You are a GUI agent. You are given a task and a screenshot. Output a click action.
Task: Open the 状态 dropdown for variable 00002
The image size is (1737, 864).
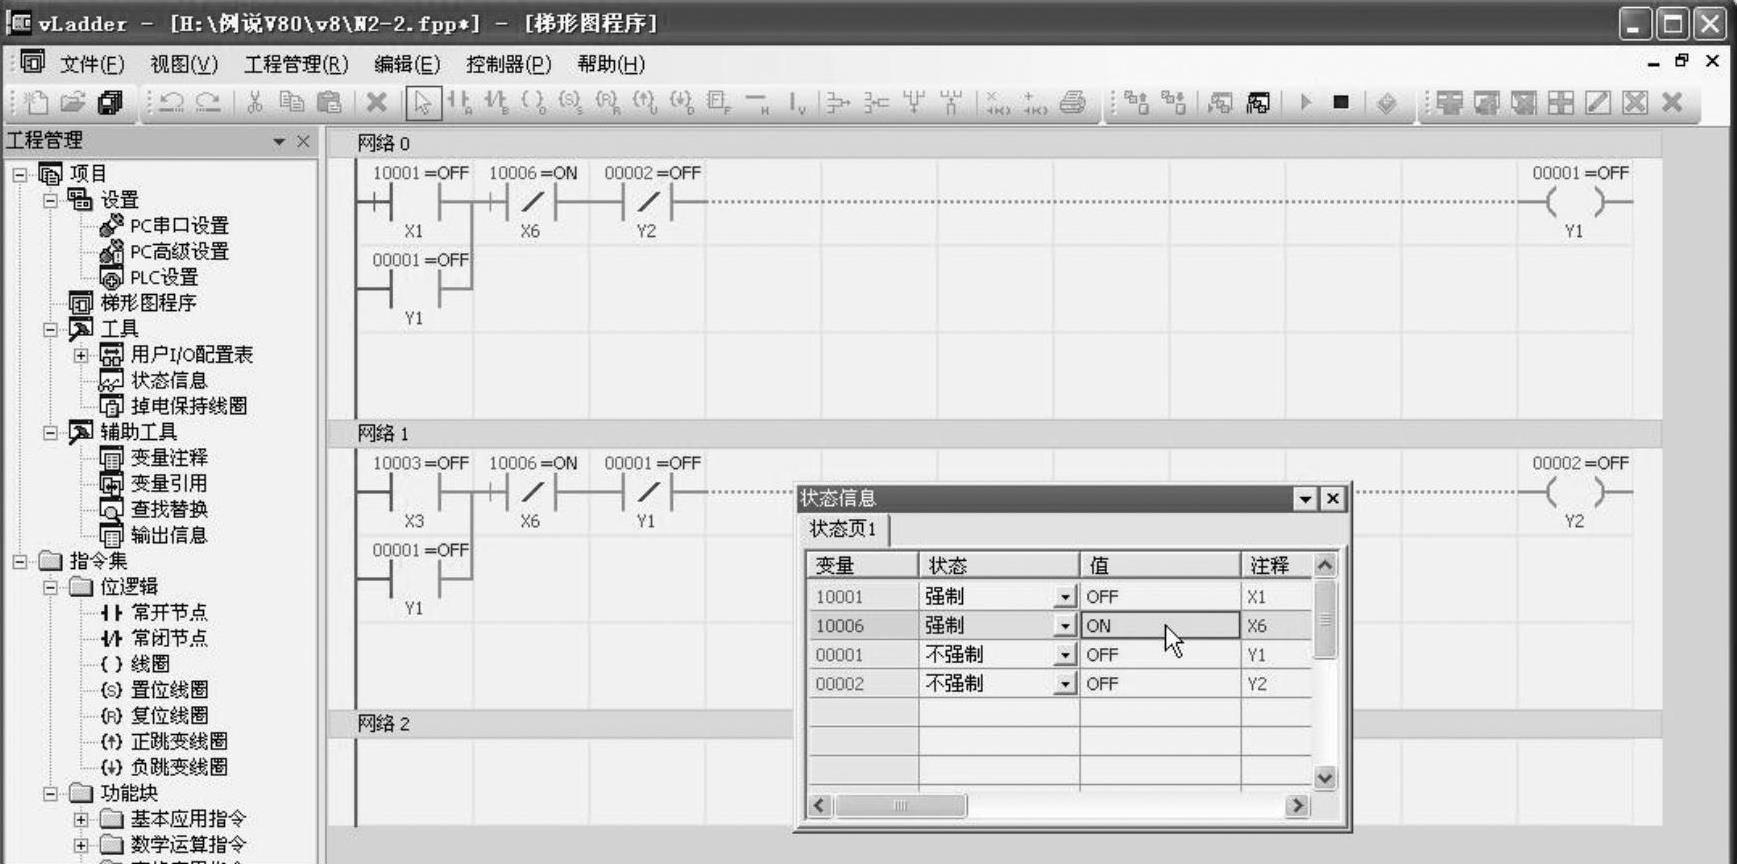point(1065,684)
